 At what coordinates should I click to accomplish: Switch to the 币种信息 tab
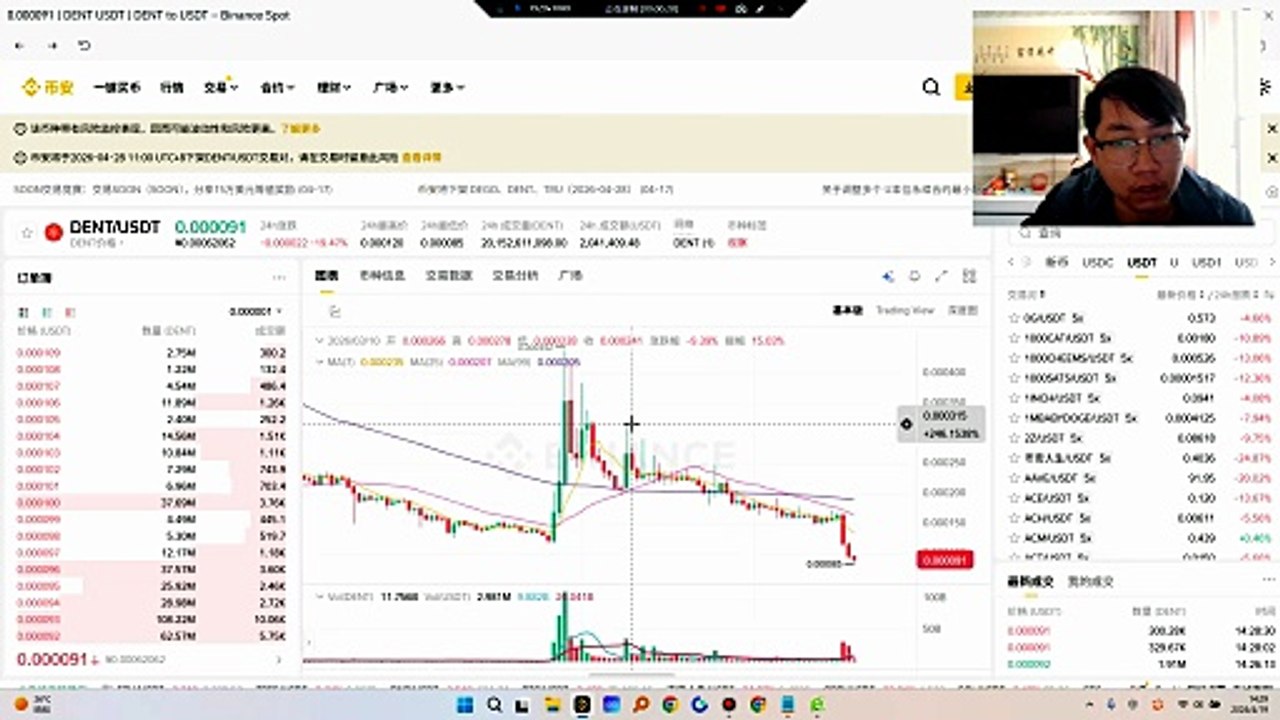(x=382, y=275)
